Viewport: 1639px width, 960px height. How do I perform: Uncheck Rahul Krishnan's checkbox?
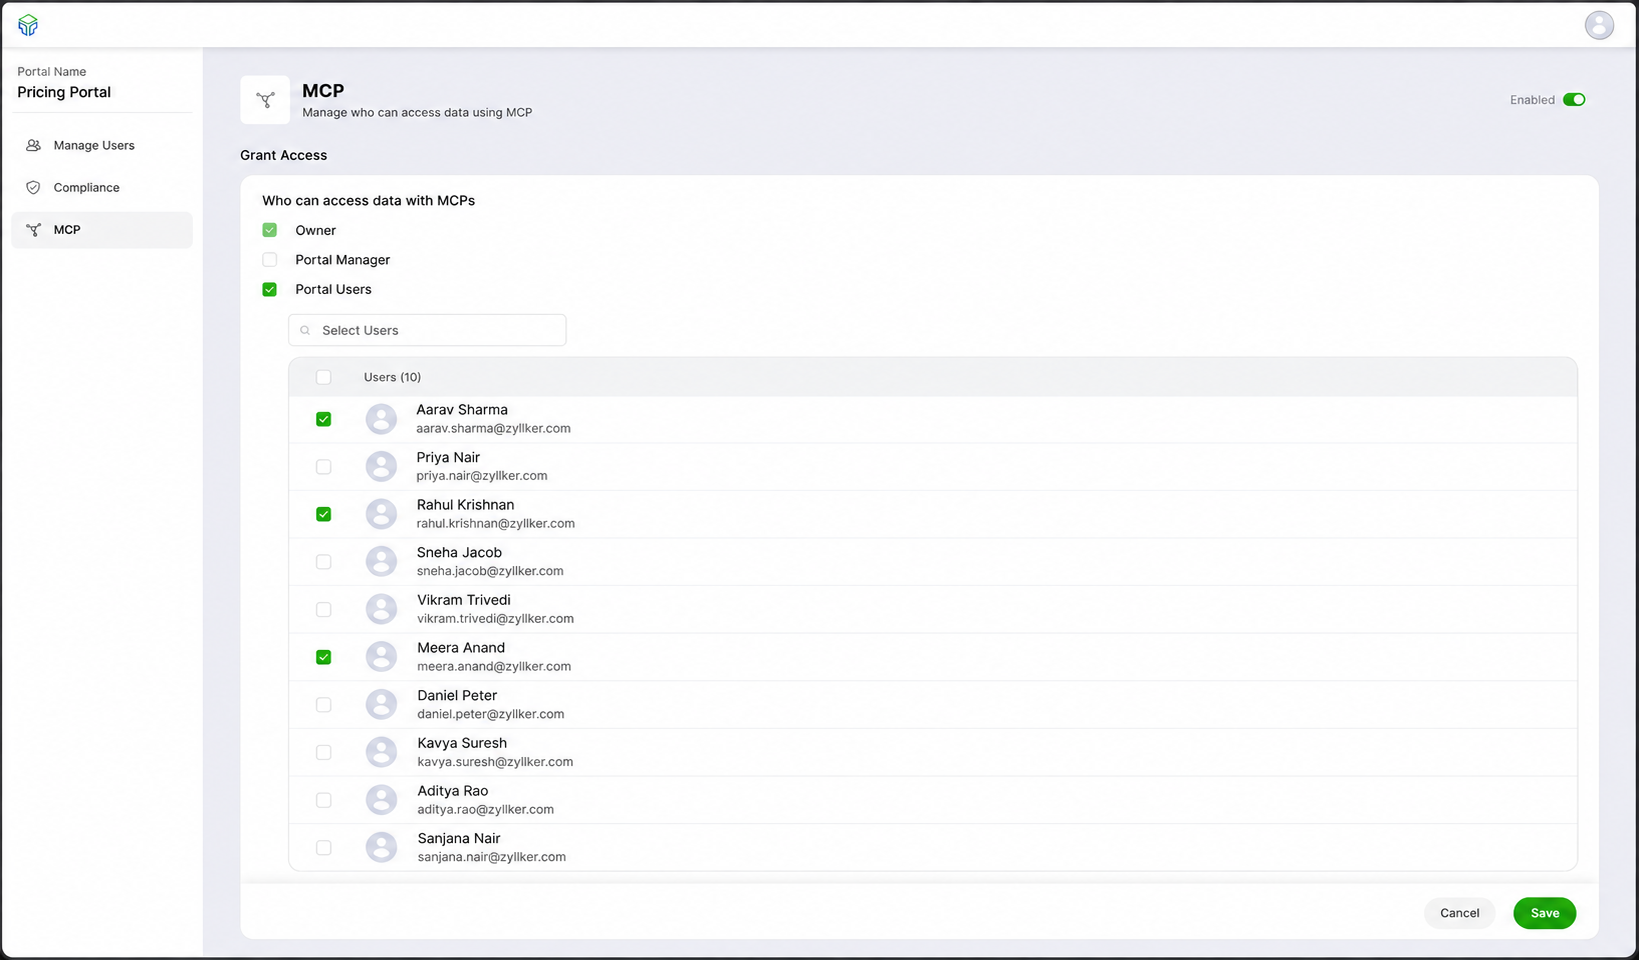tap(323, 514)
